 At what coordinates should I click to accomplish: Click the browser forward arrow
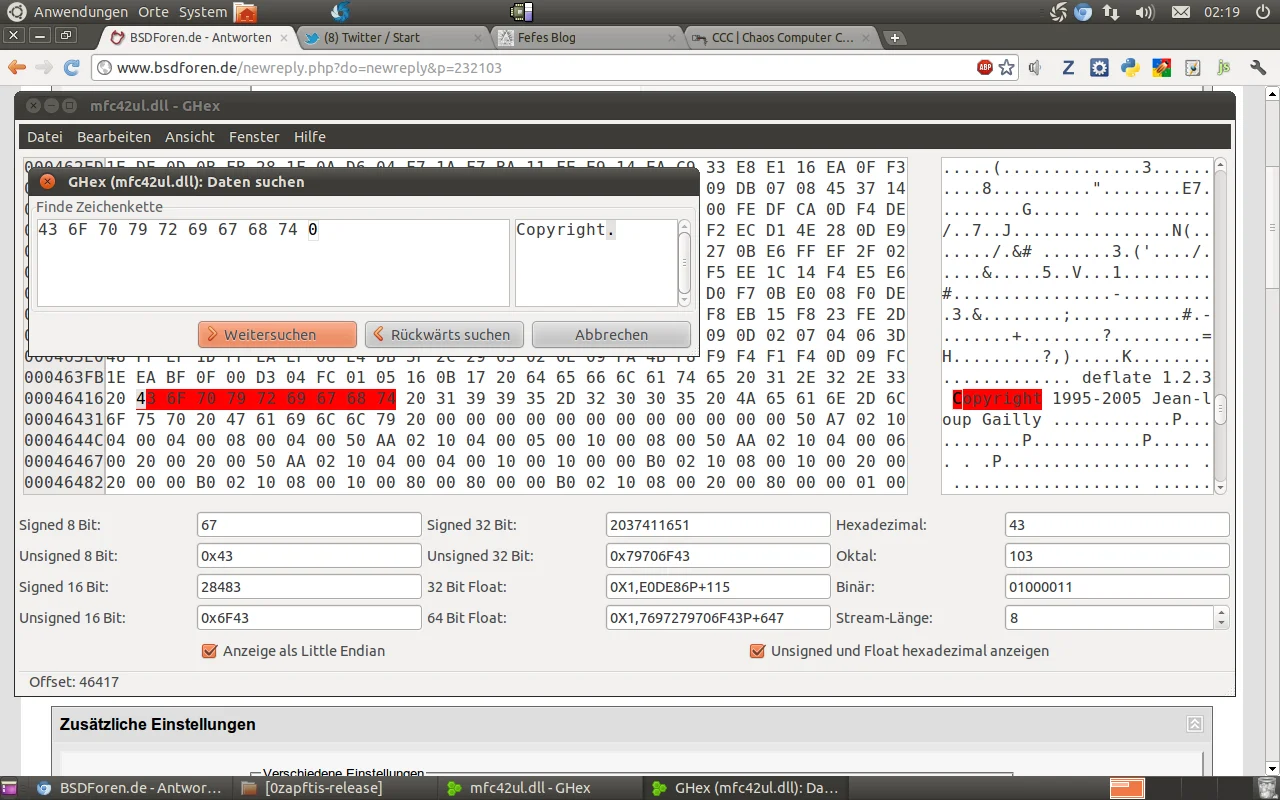(44, 68)
